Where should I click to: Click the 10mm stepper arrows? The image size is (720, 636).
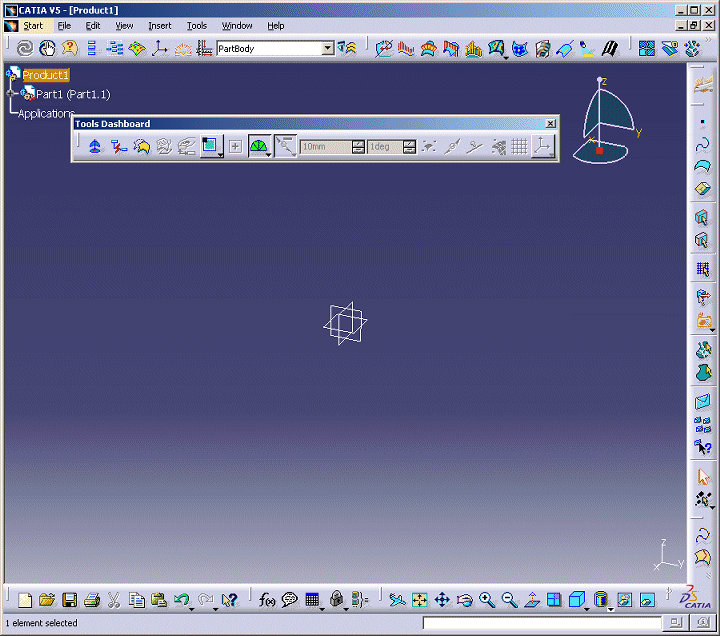click(358, 147)
